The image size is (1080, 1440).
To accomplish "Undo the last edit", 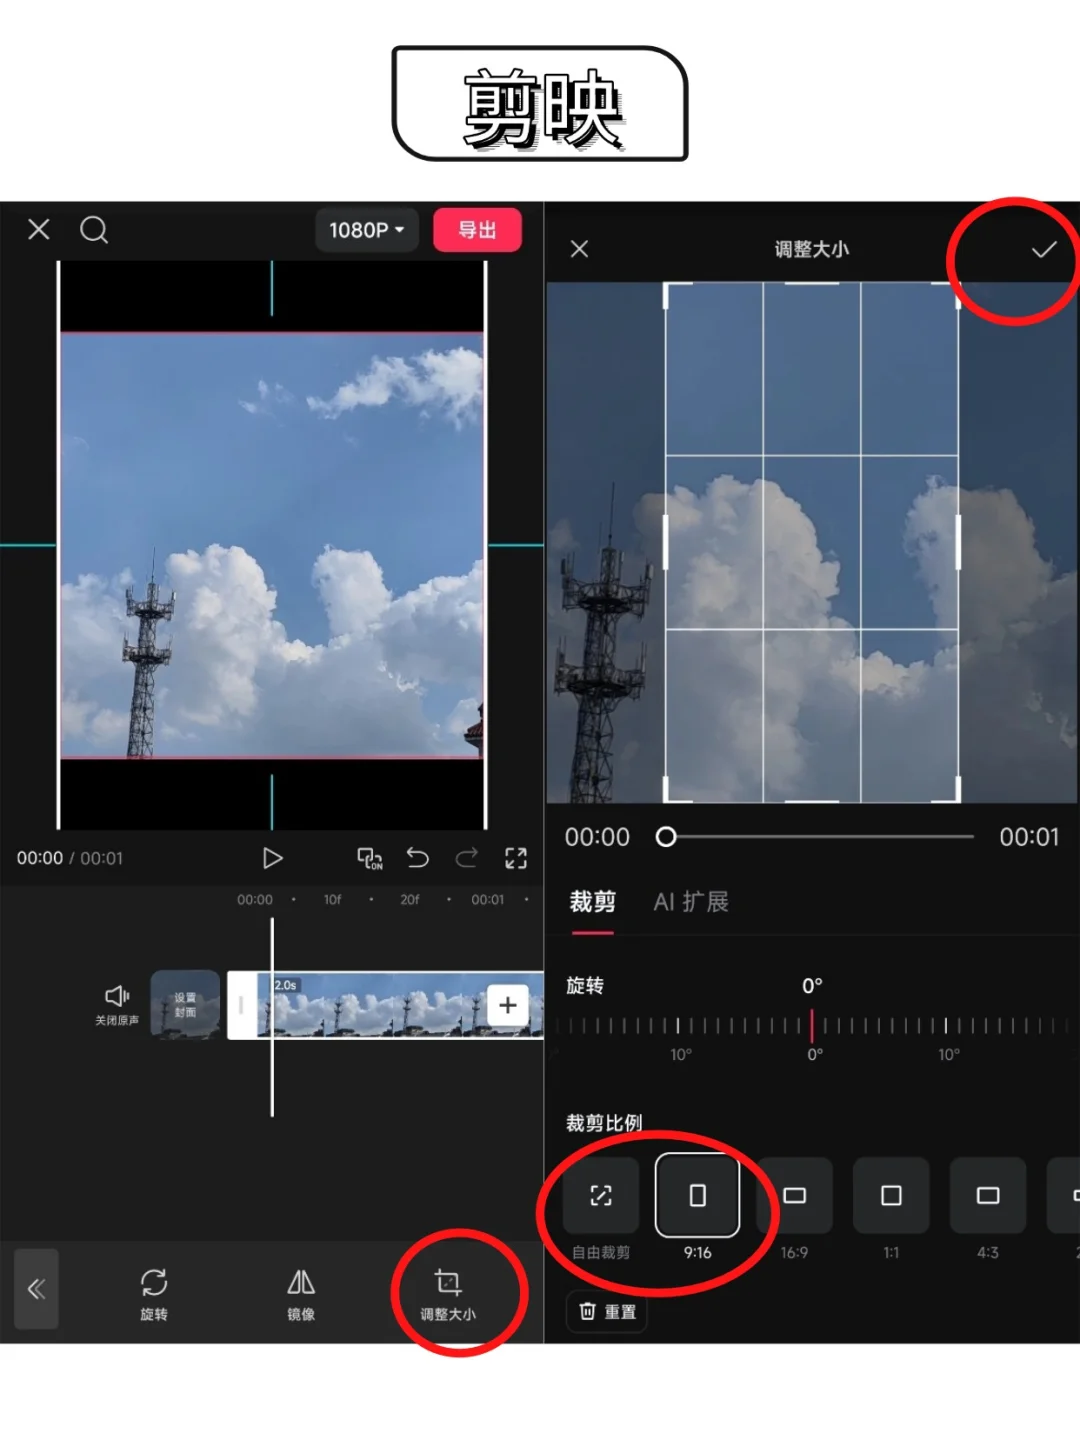I will point(418,857).
